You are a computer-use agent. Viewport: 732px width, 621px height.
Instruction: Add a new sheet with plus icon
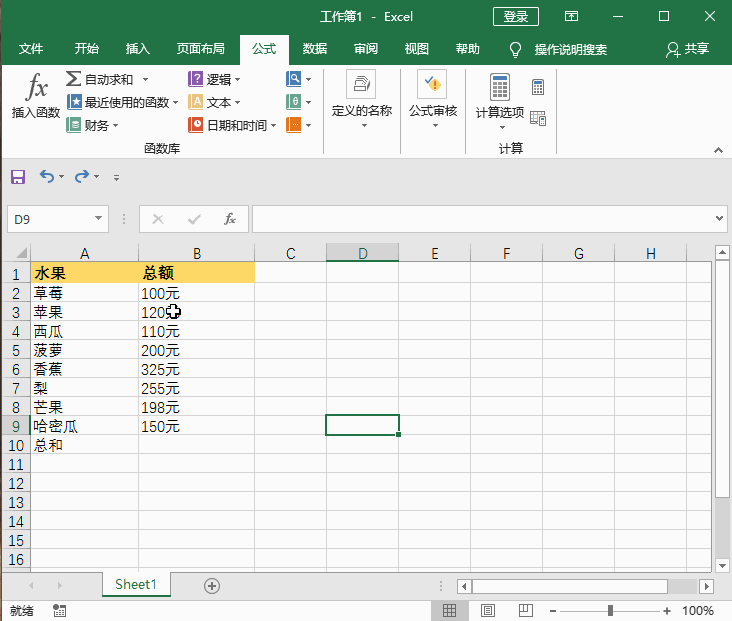(x=212, y=586)
